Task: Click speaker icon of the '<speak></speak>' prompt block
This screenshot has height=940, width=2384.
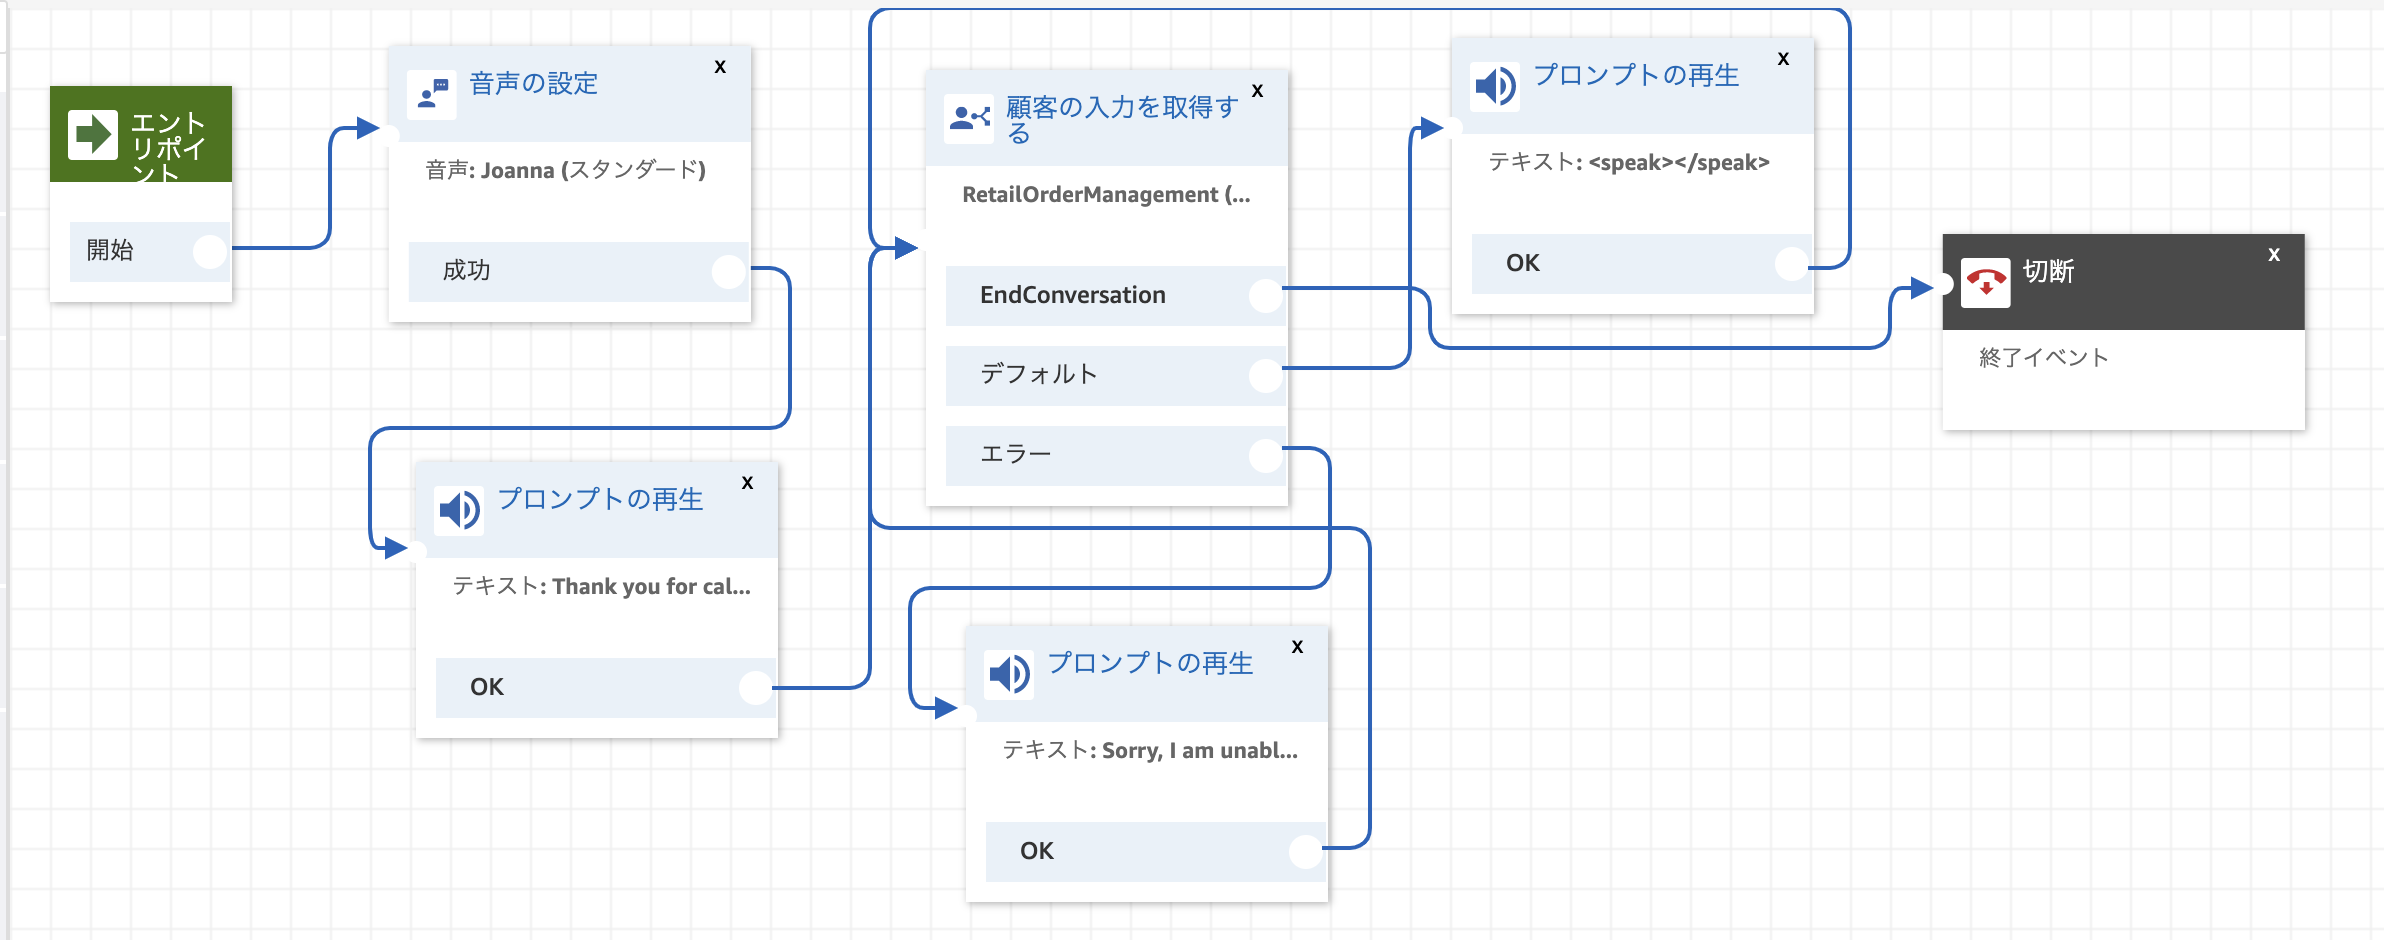Action: [1496, 86]
